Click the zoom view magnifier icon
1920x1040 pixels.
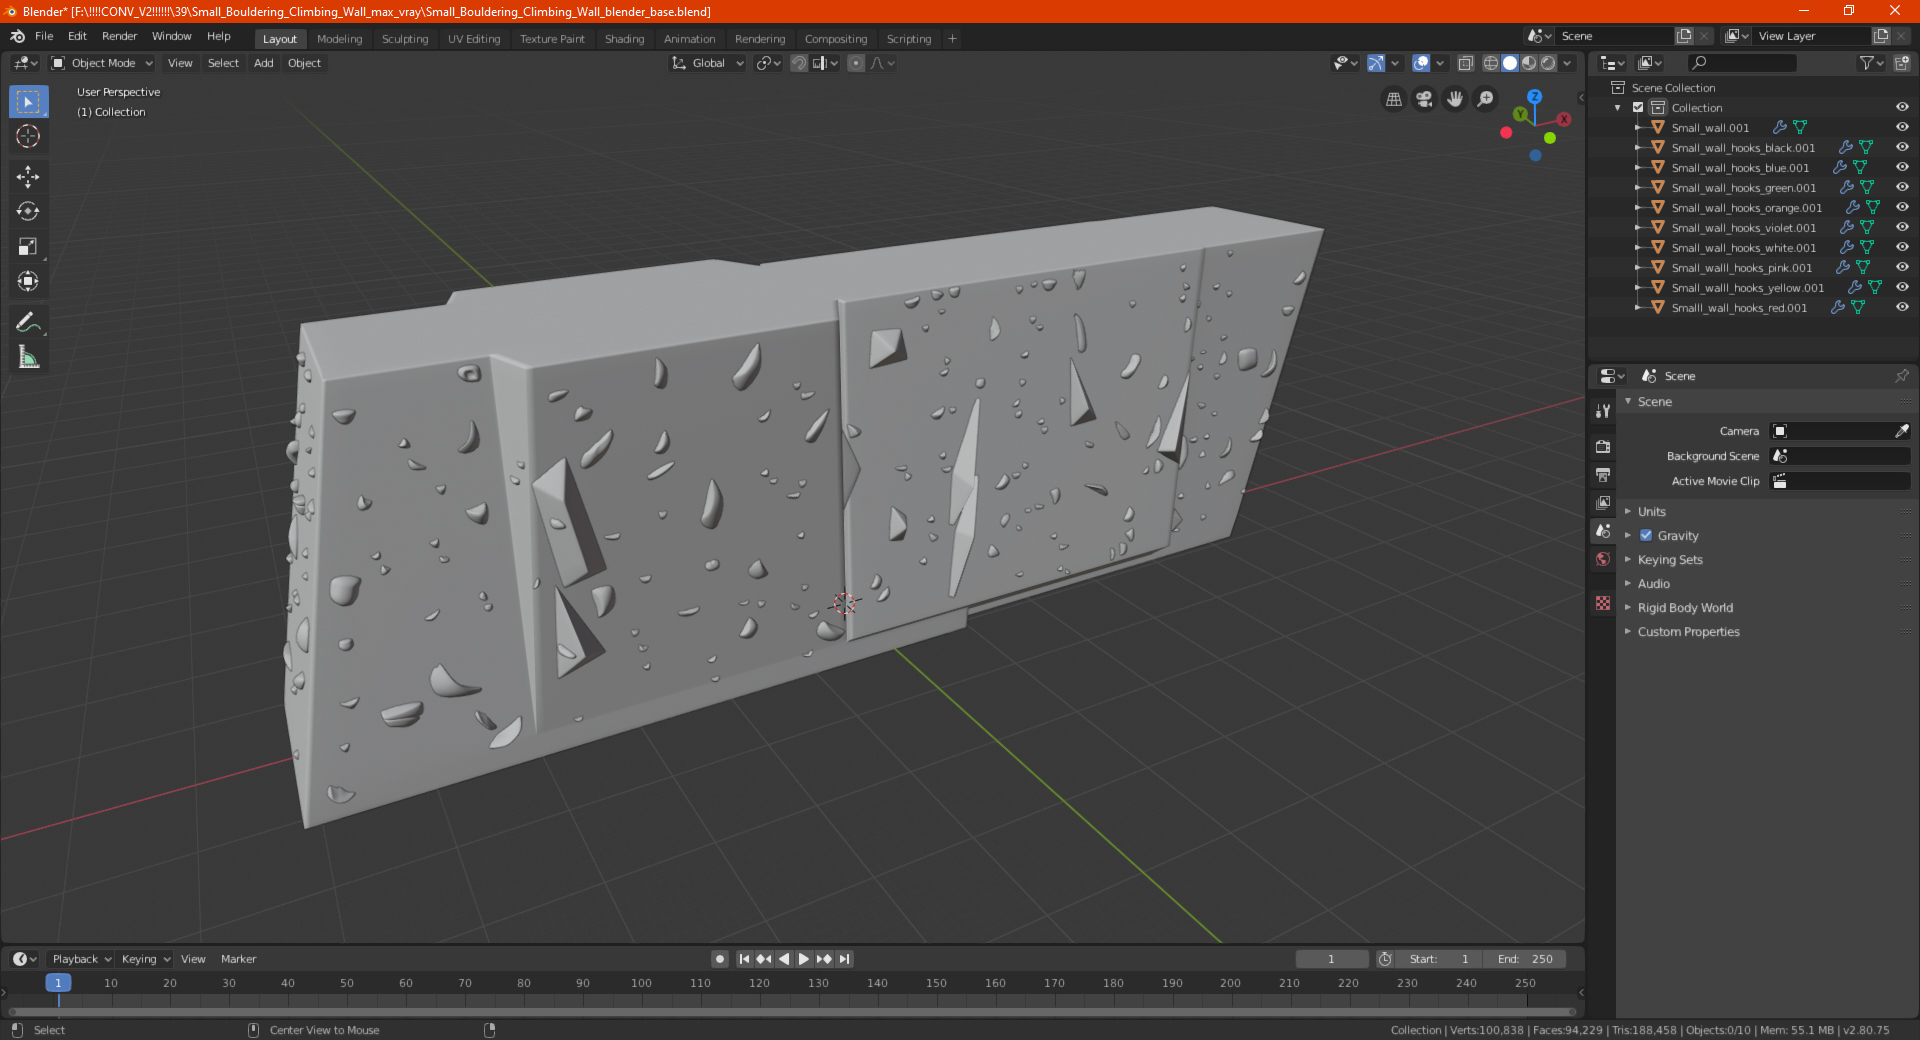(1486, 99)
